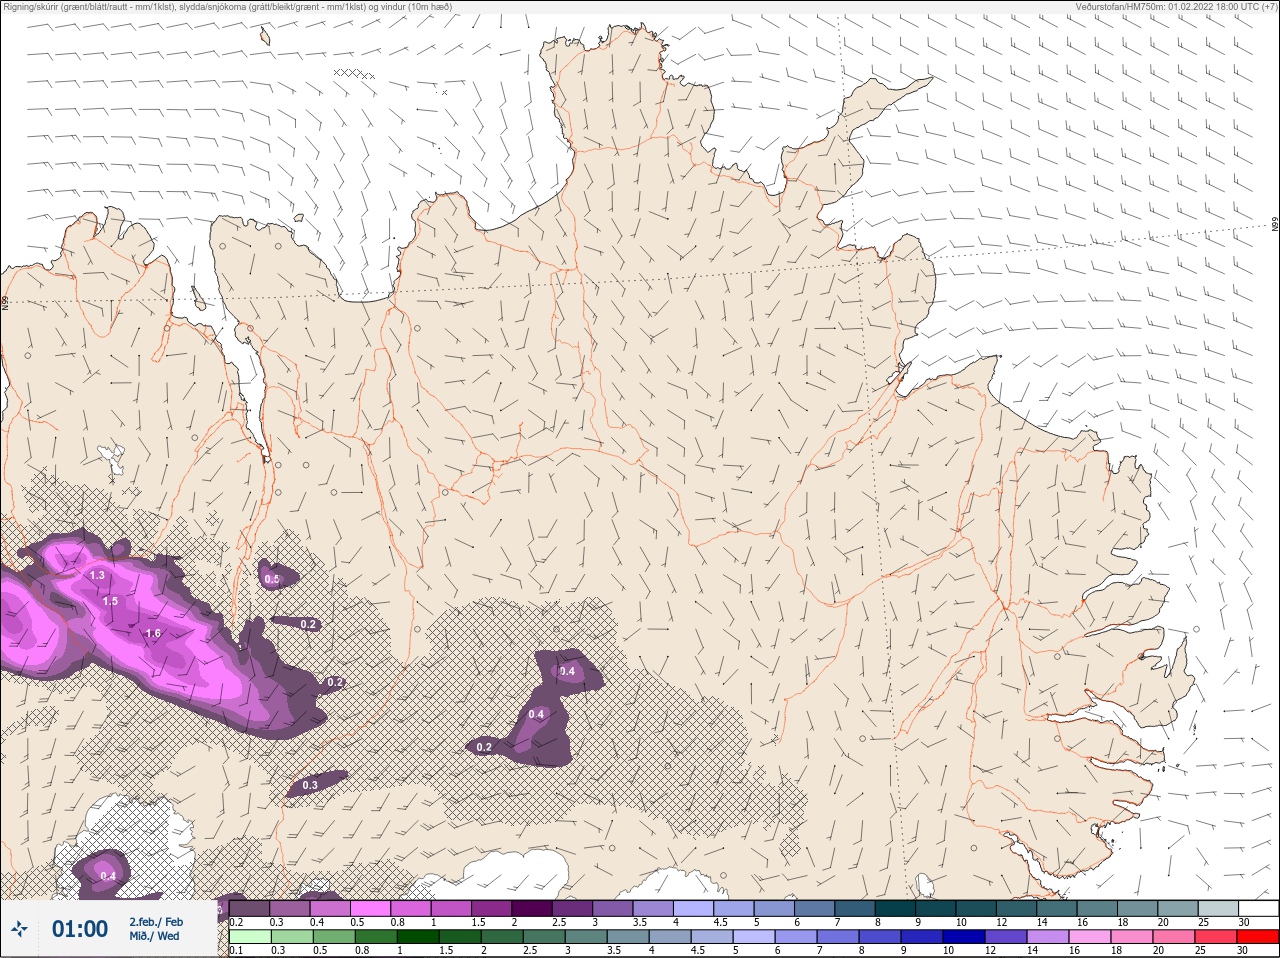This screenshot has height=958, width=1280.
Task: Click the 1.6 precipitation label on the map
Action: point(153,634)
